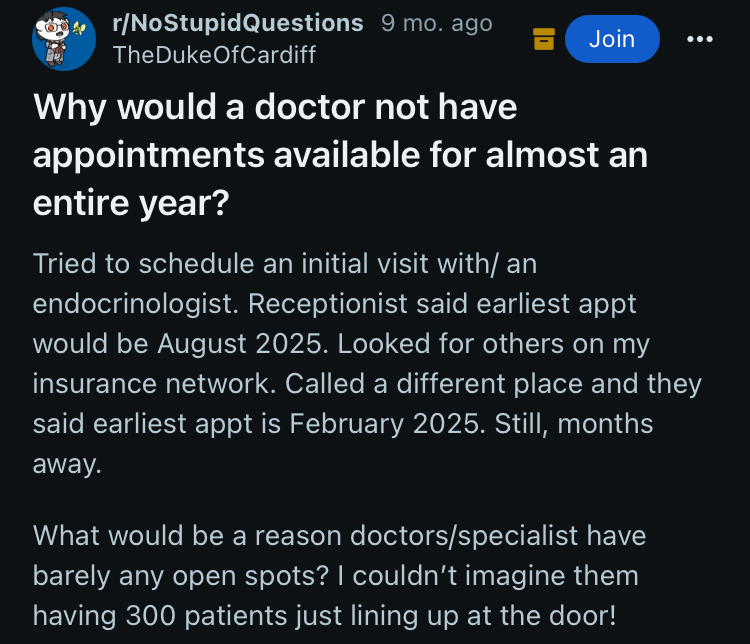Click the words "entire year?" in the title
The width and height of the screenshot is (750, 644).
click(x=131, y=203)
